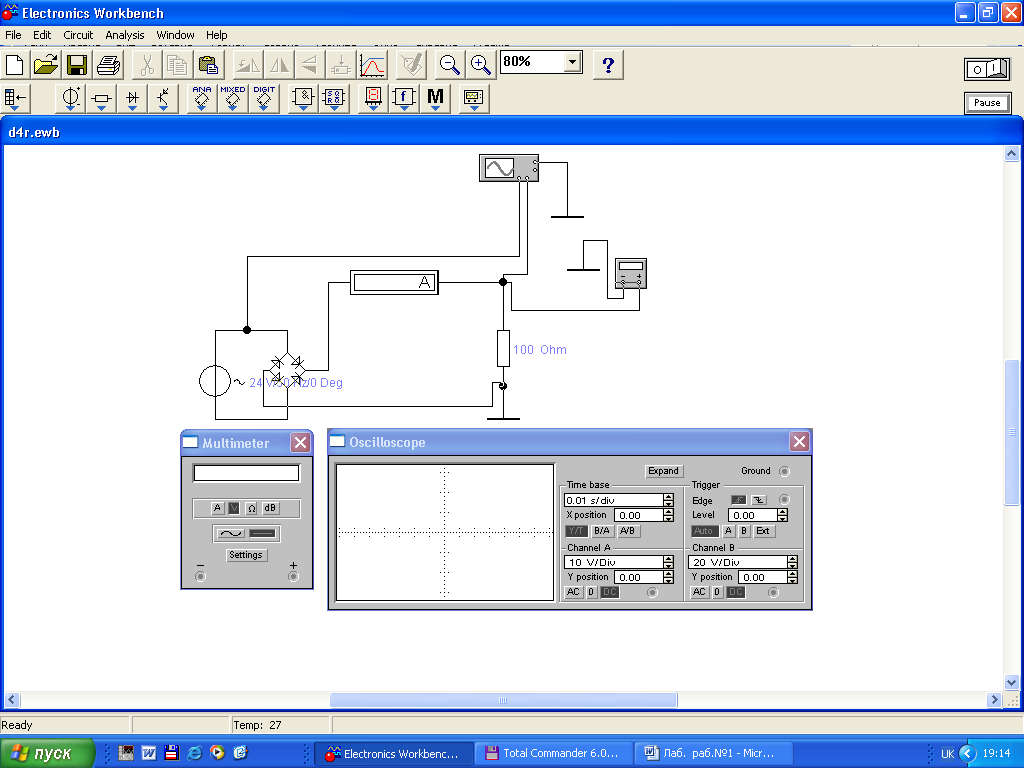Open the Indicators parts bin

coord(373,99)
